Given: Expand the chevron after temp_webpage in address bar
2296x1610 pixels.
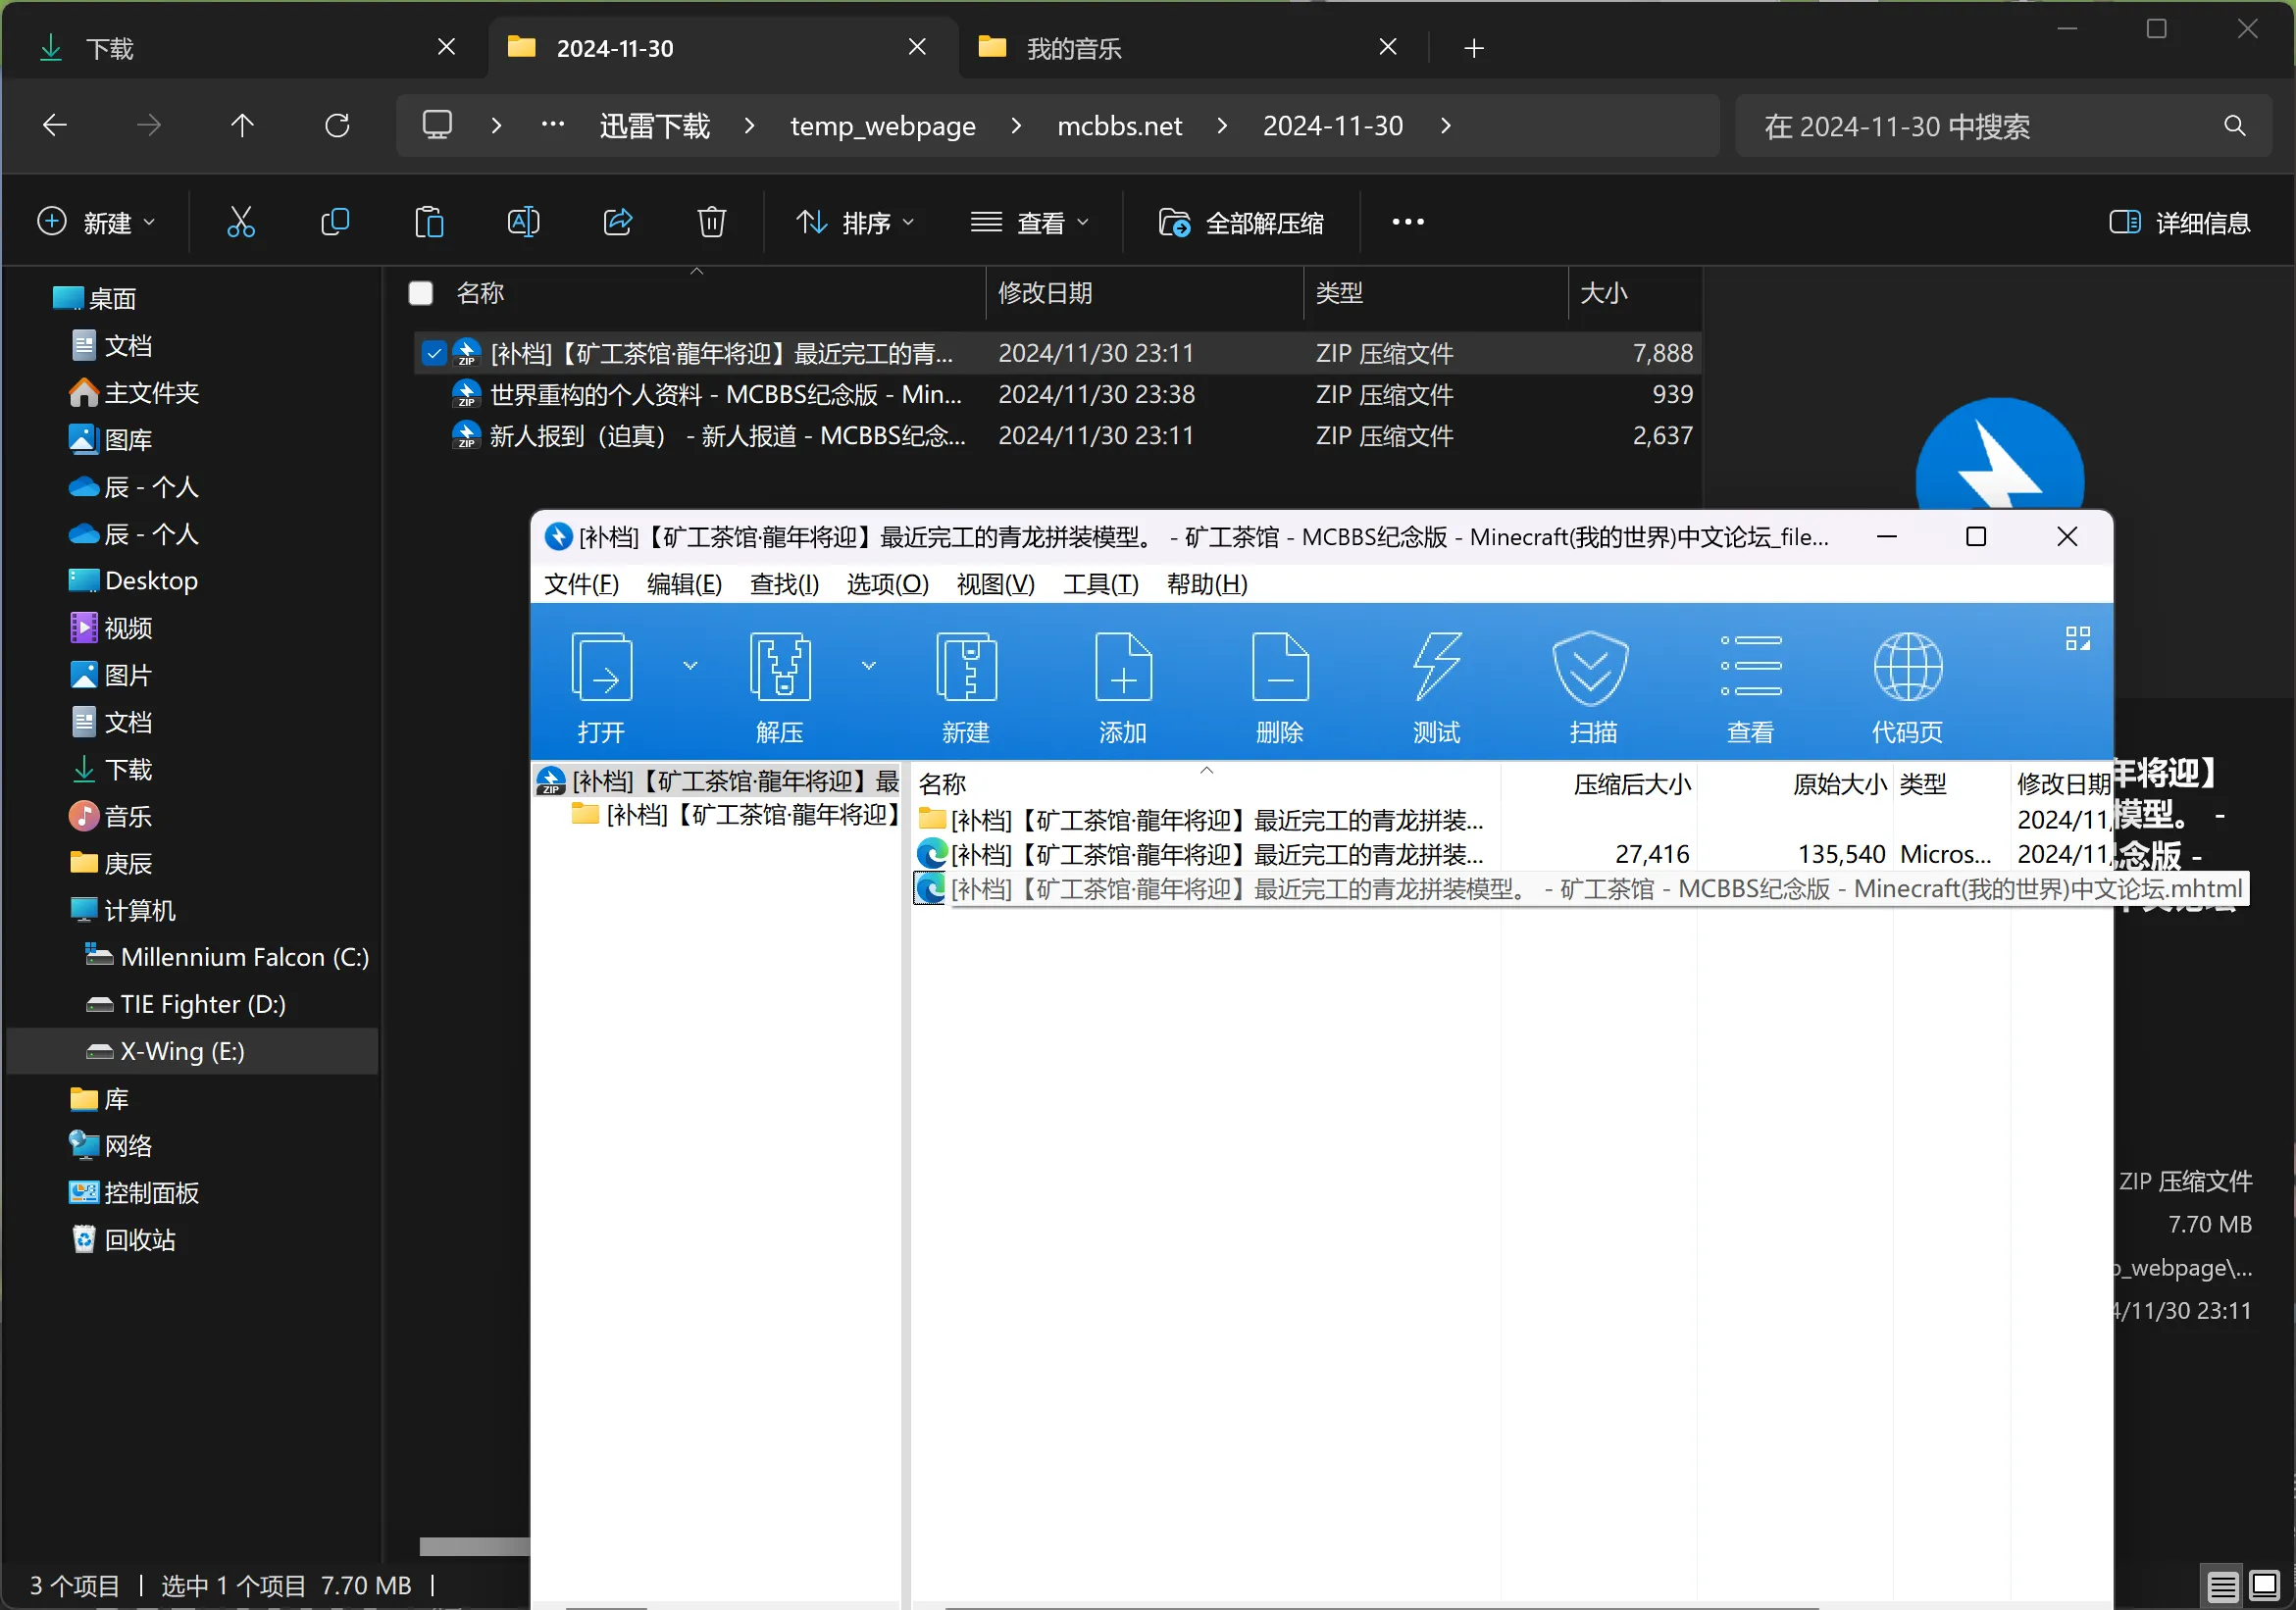Looking at the screenshot, I should (x=1016, y=125).
